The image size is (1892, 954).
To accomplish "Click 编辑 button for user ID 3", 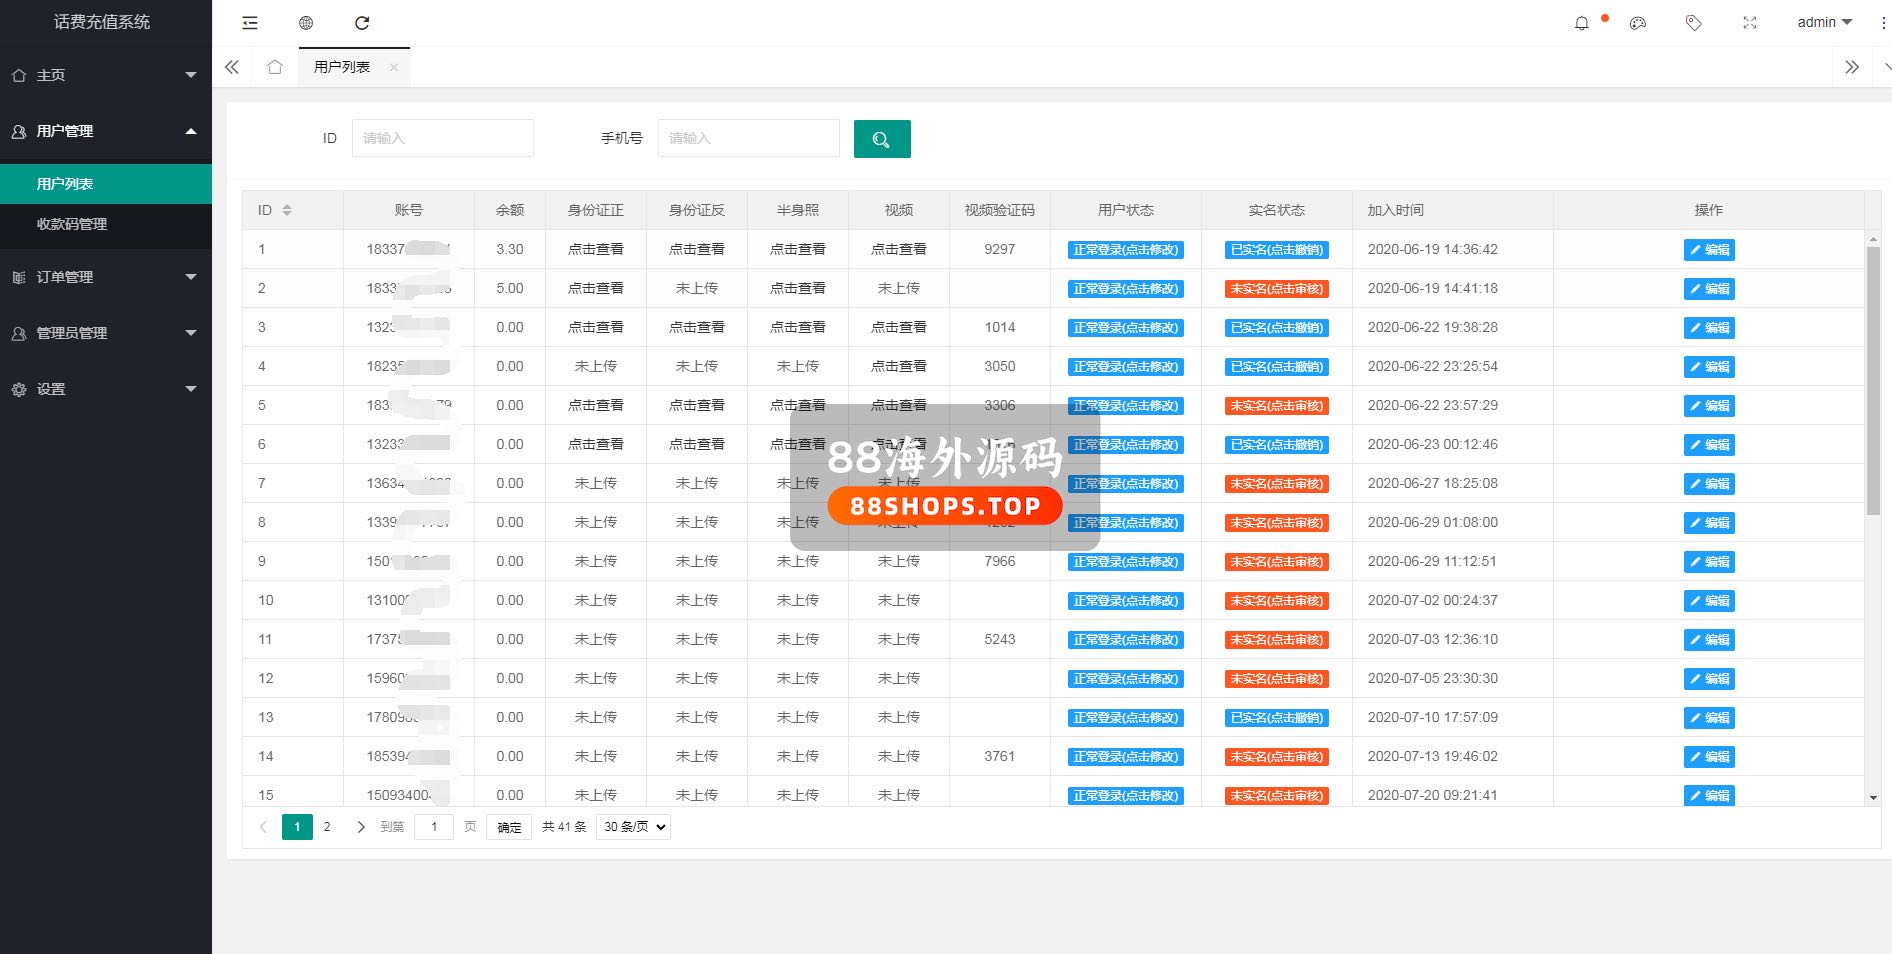I will point(1708,328).
